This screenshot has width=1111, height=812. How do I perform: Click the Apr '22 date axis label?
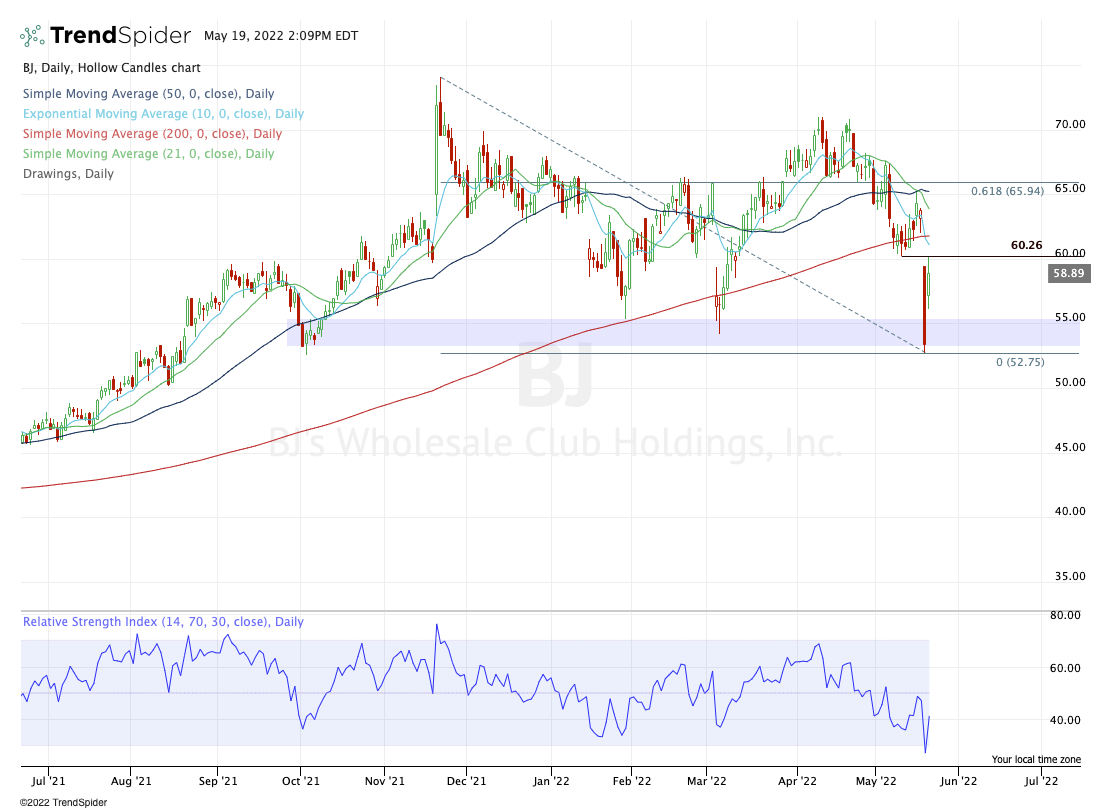[798, 781]
